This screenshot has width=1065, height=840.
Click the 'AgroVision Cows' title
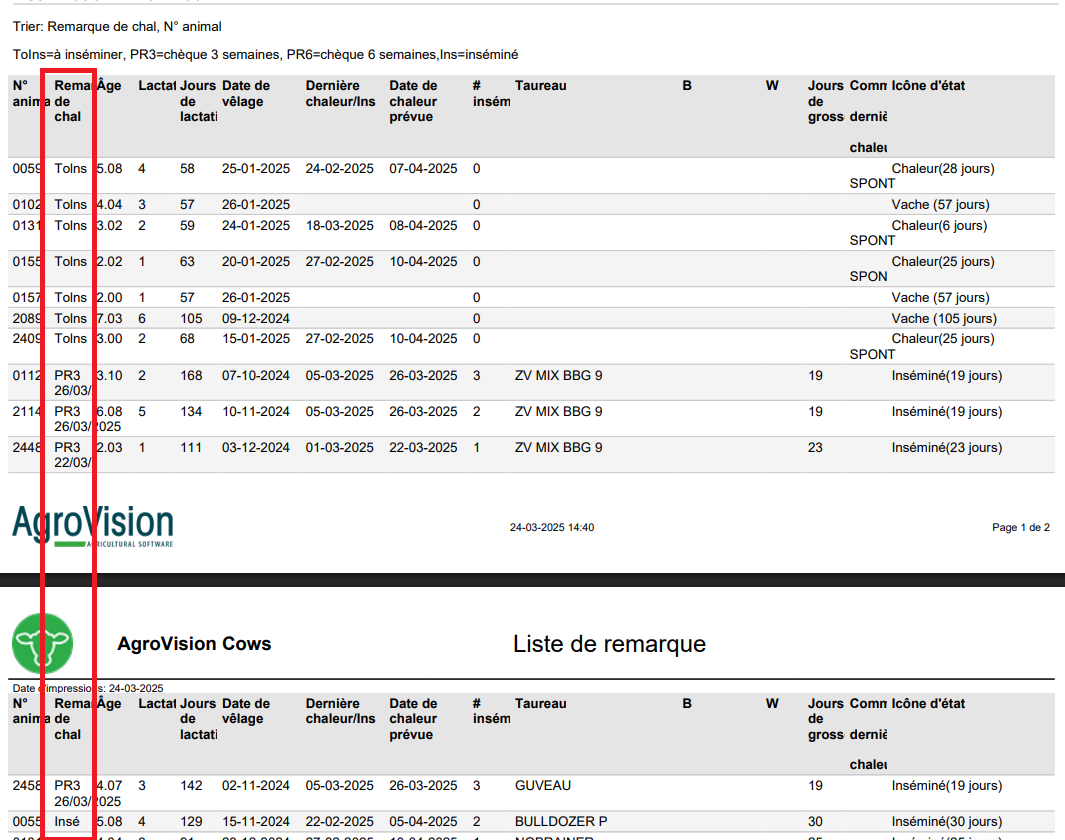tap(194, 644)
